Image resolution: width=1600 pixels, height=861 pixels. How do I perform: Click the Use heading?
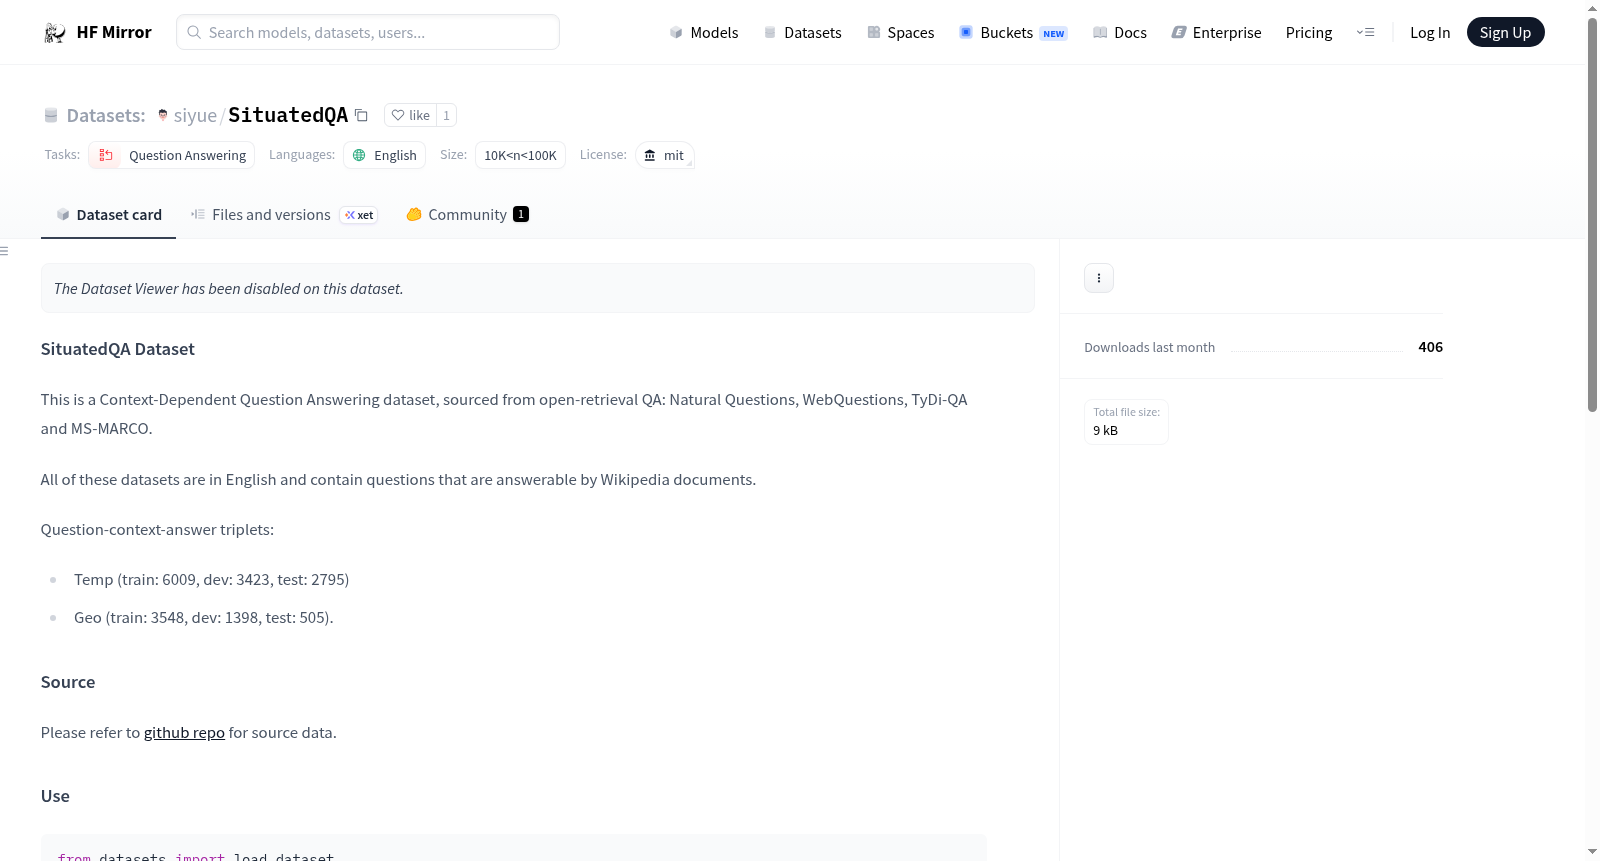(x=55, y=796)
